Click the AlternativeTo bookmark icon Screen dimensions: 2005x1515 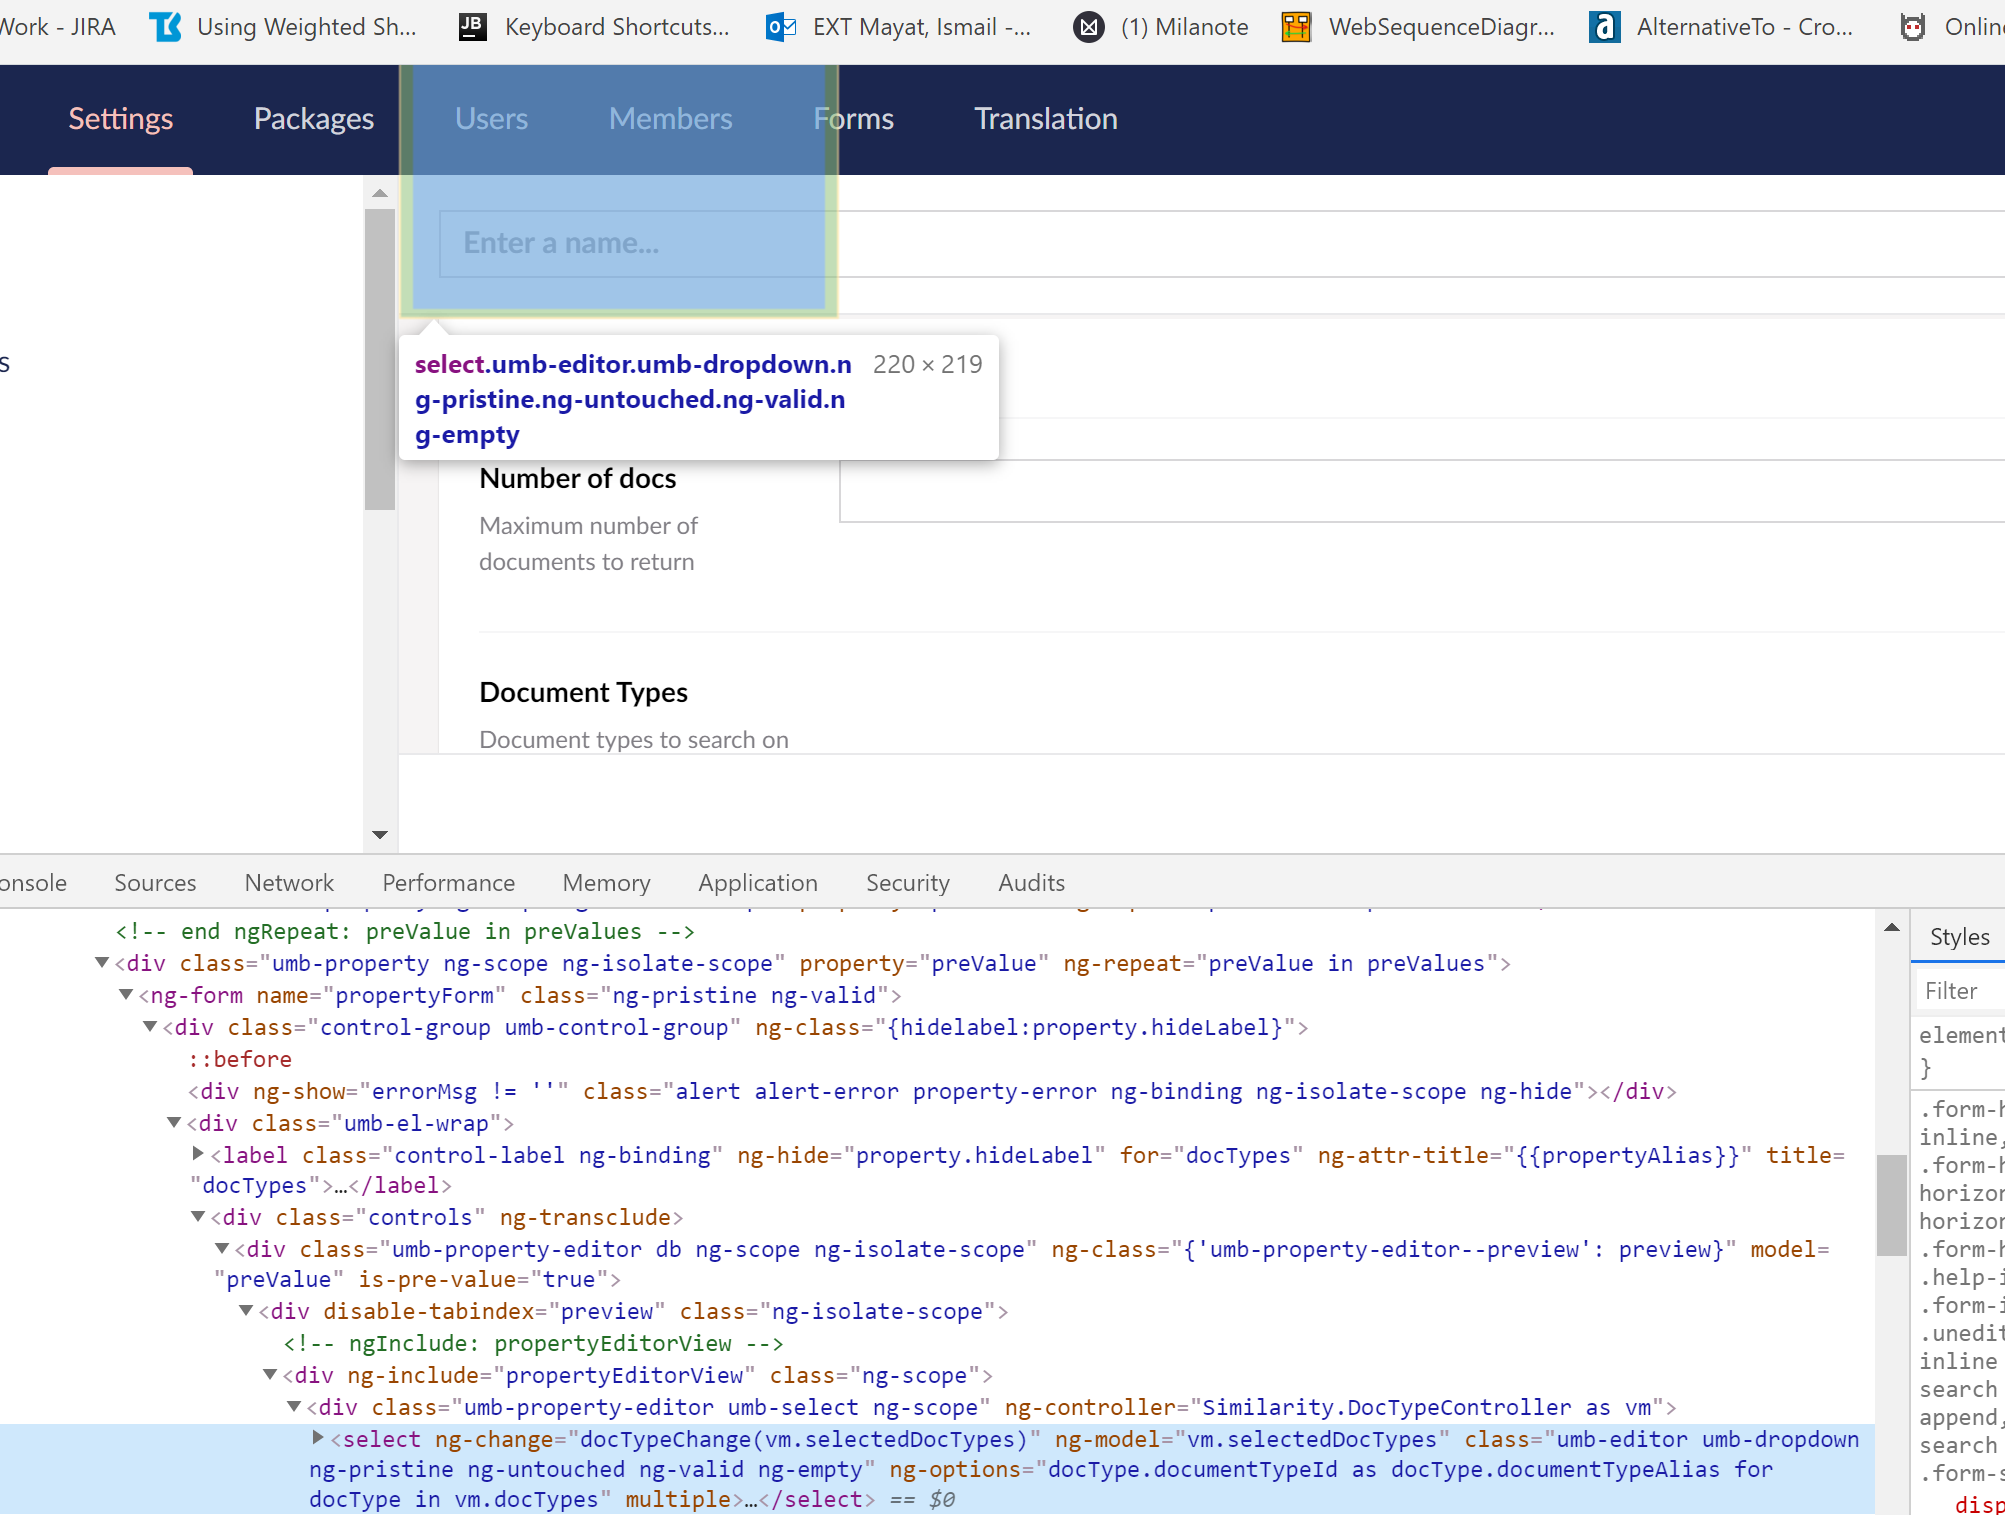1604,27
